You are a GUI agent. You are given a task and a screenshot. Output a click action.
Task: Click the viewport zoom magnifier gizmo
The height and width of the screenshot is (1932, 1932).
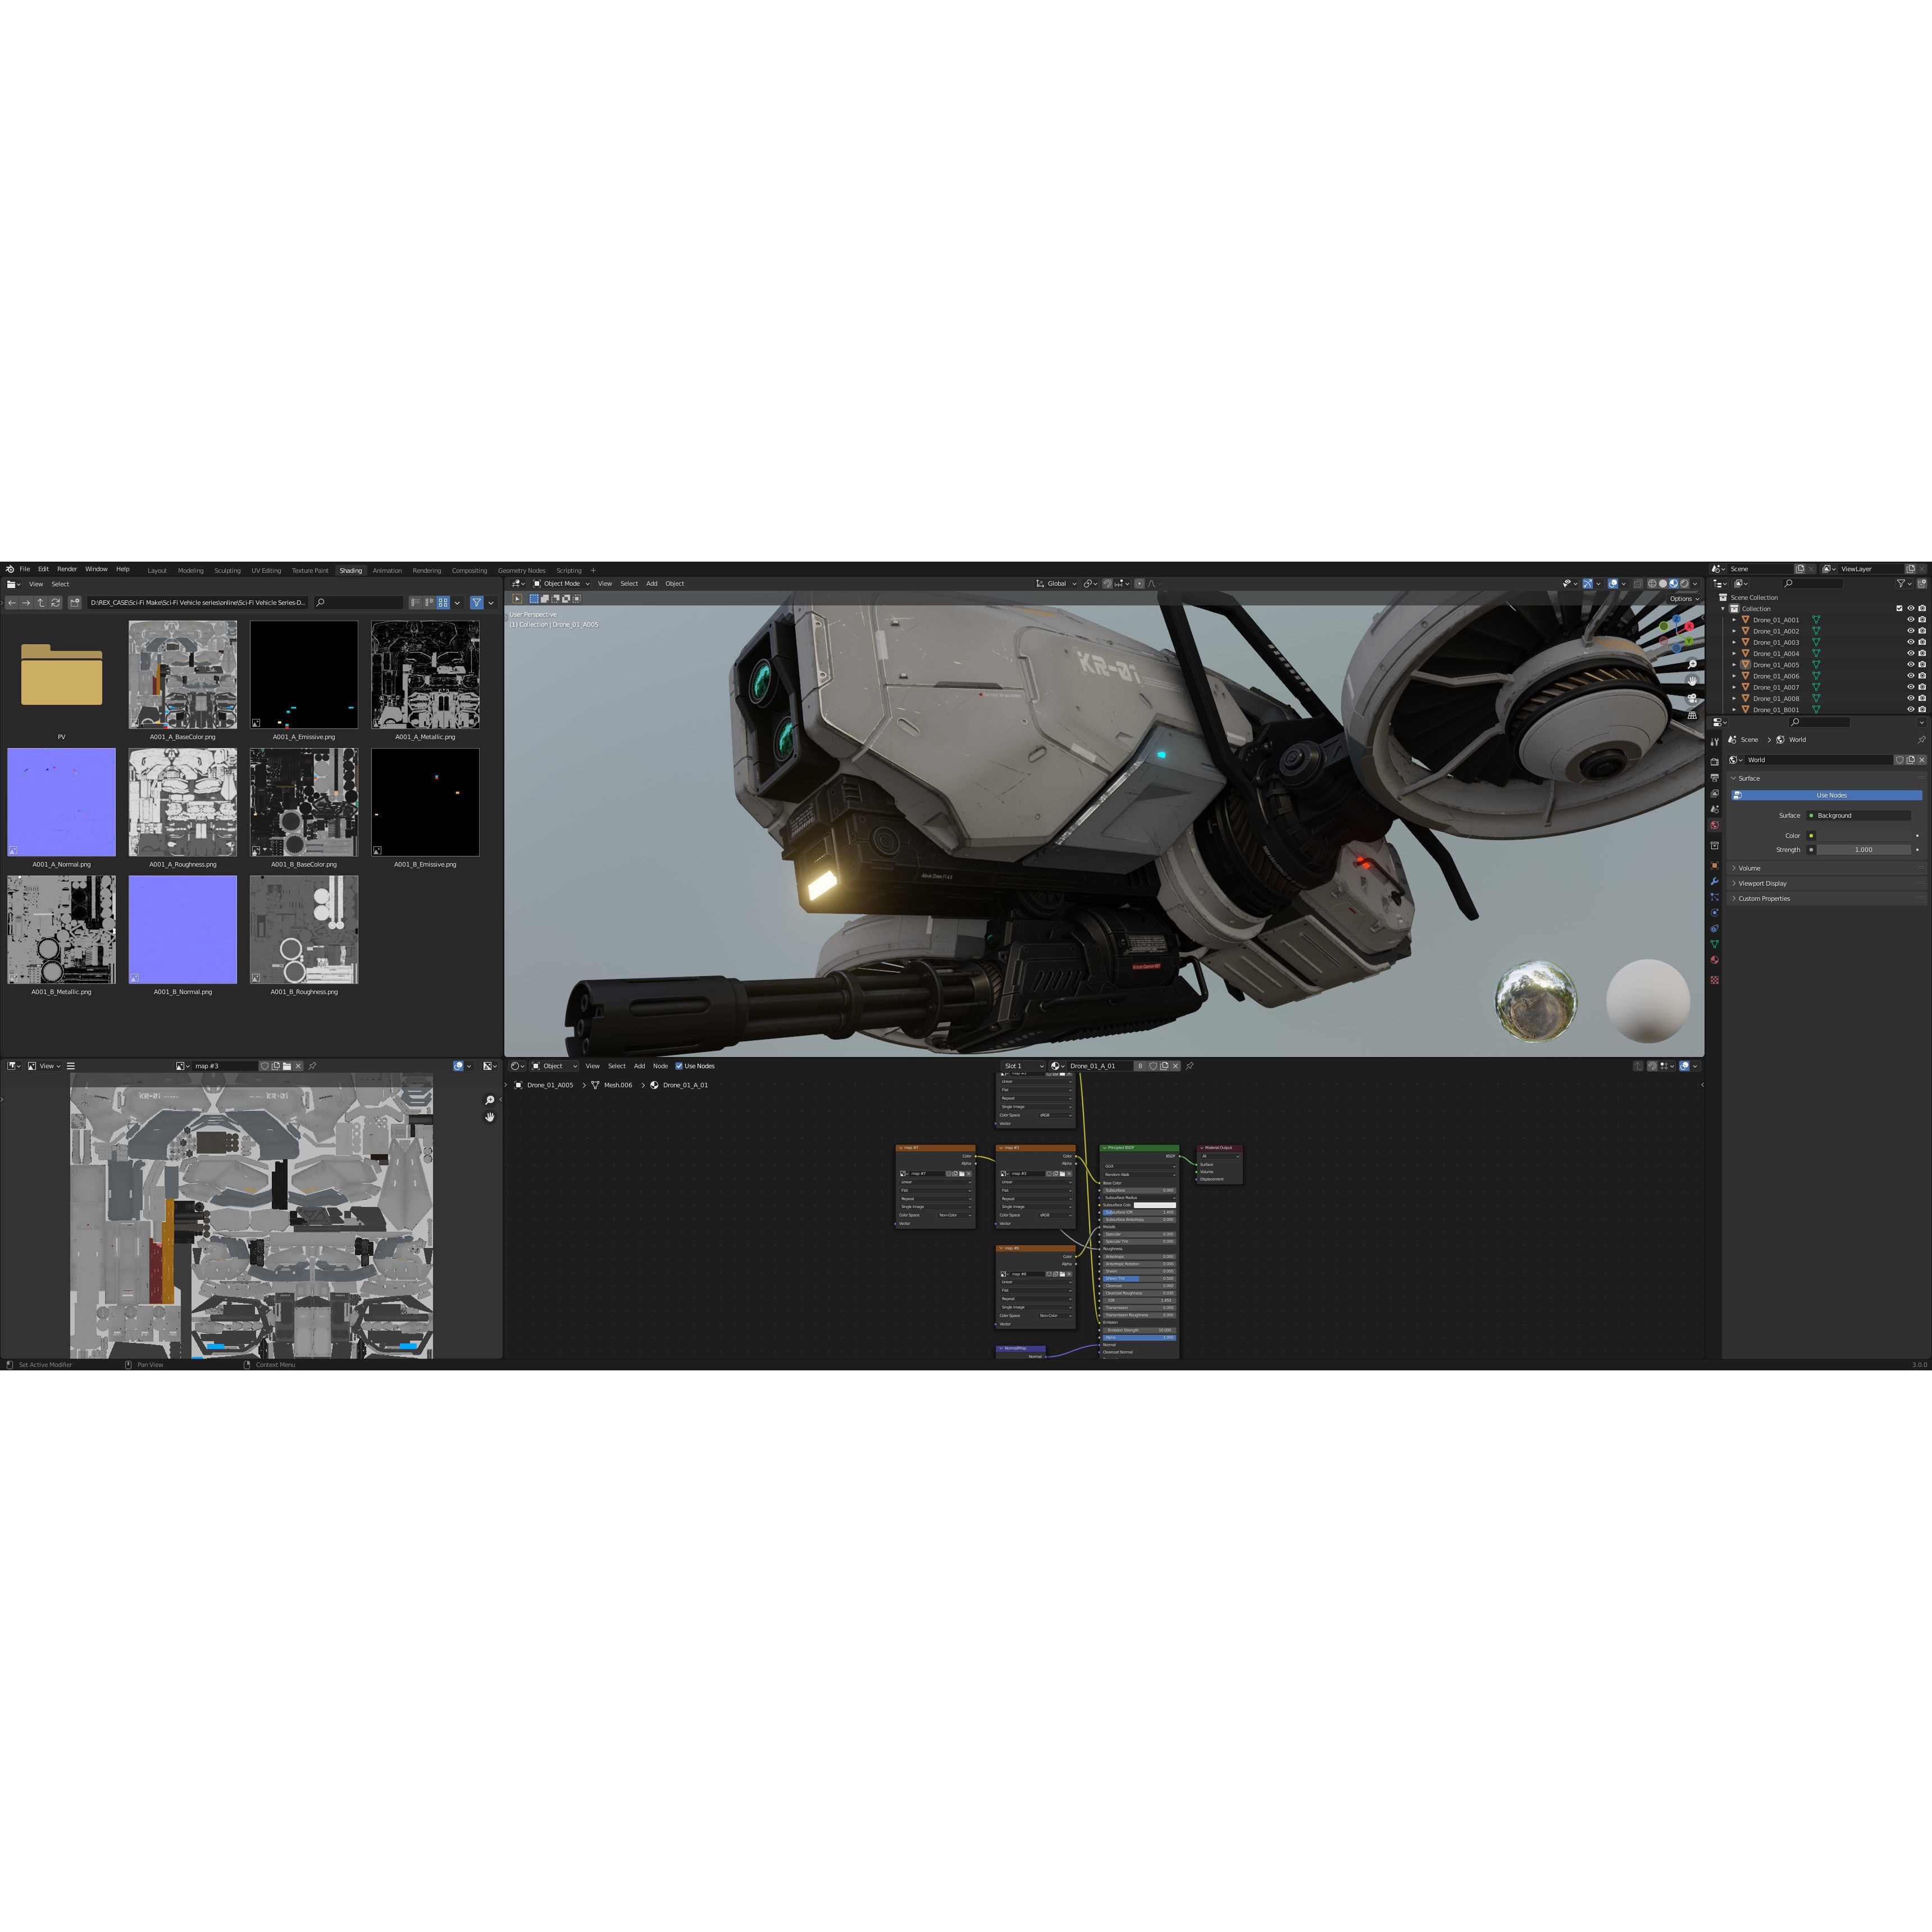pyautogui.click(x=1693, y=664)
